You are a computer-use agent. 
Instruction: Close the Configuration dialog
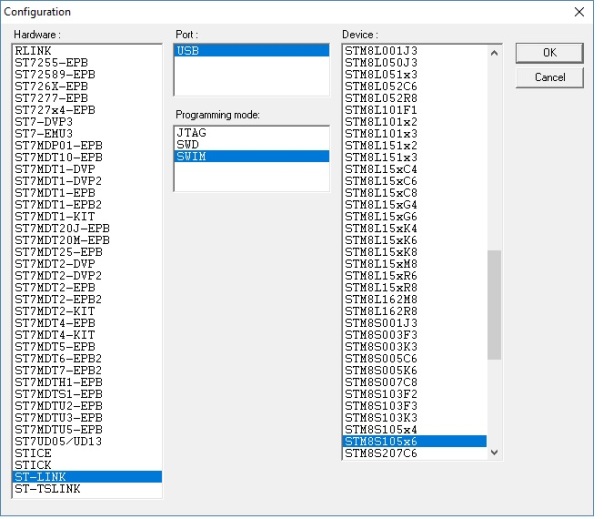[579, 12]
